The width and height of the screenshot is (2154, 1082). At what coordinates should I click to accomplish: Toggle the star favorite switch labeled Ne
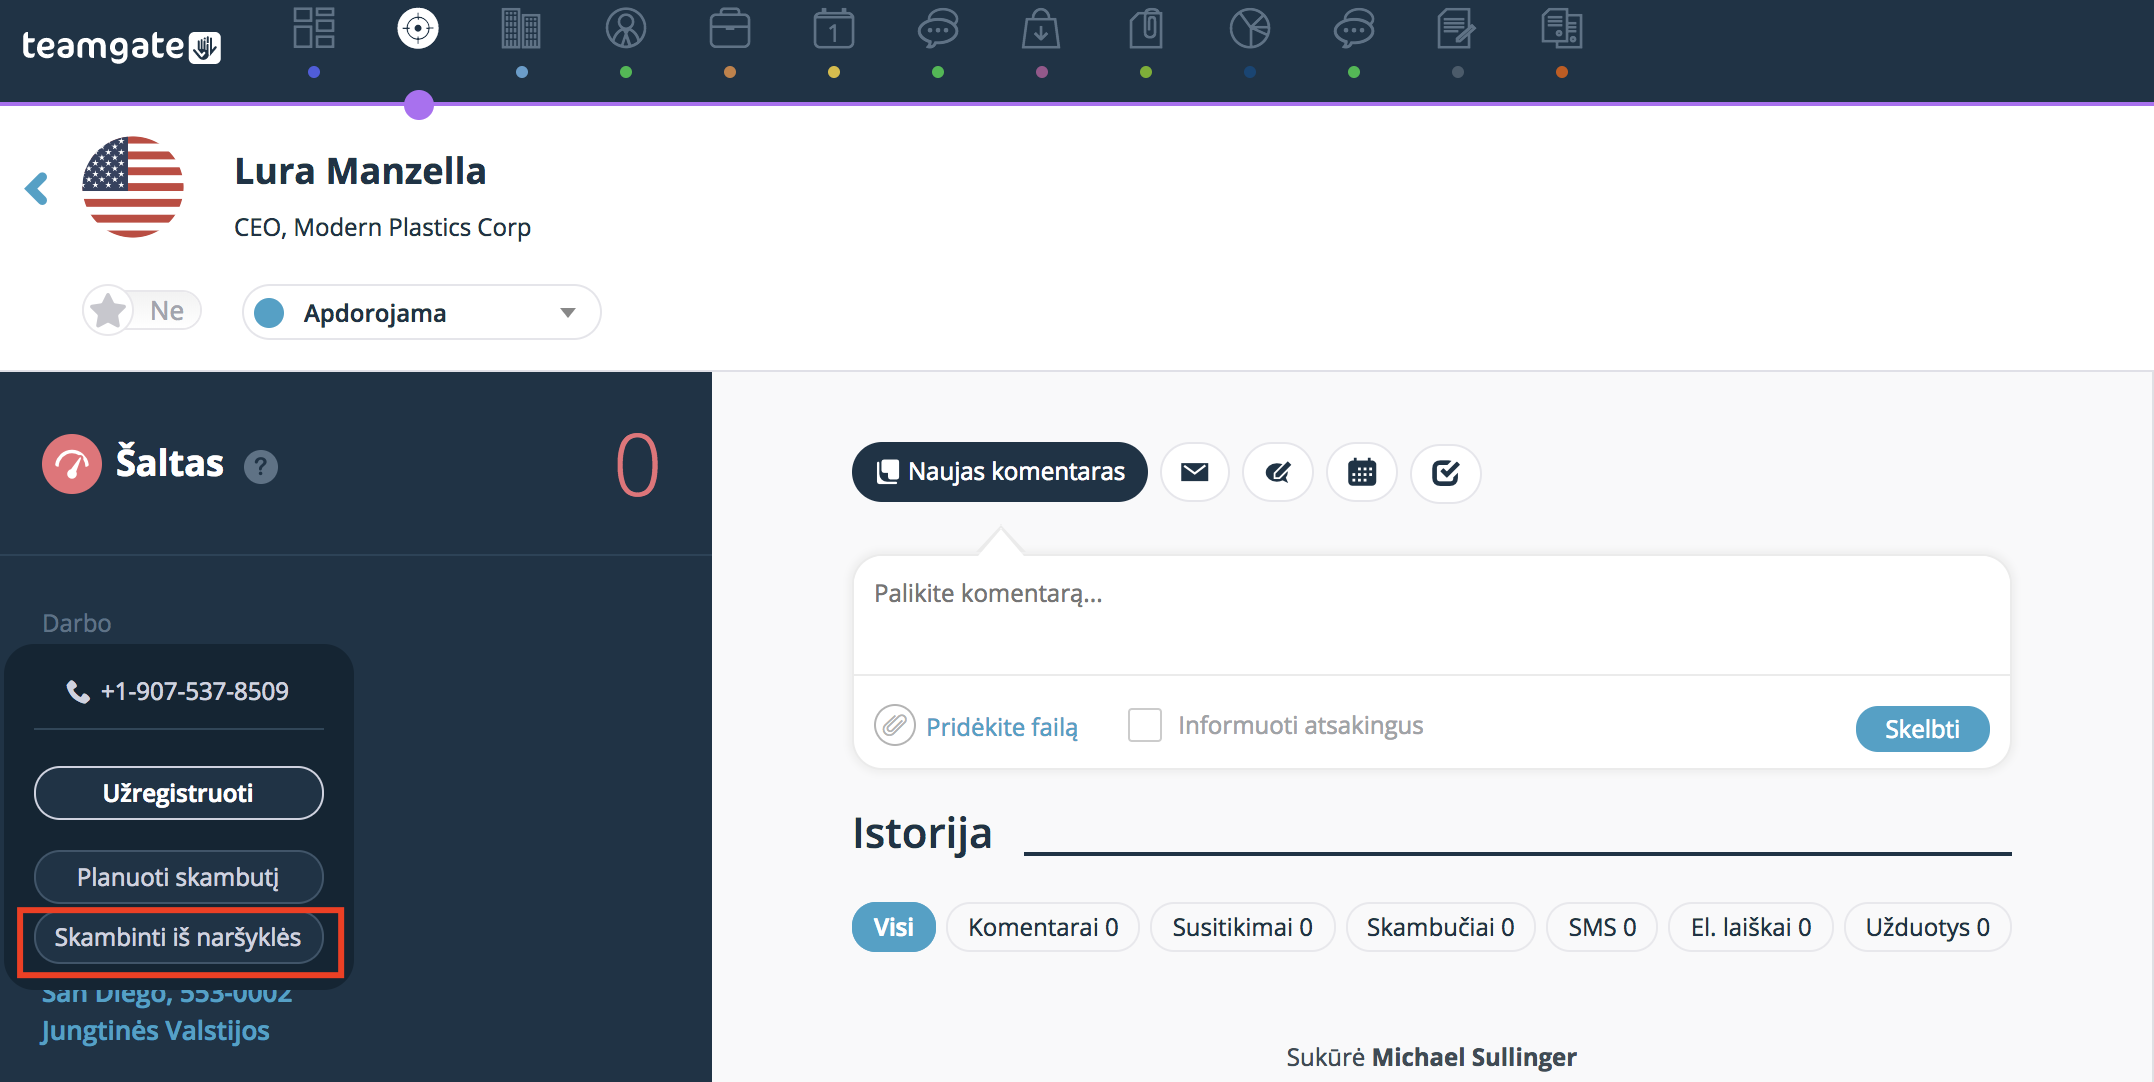(142, 311)
